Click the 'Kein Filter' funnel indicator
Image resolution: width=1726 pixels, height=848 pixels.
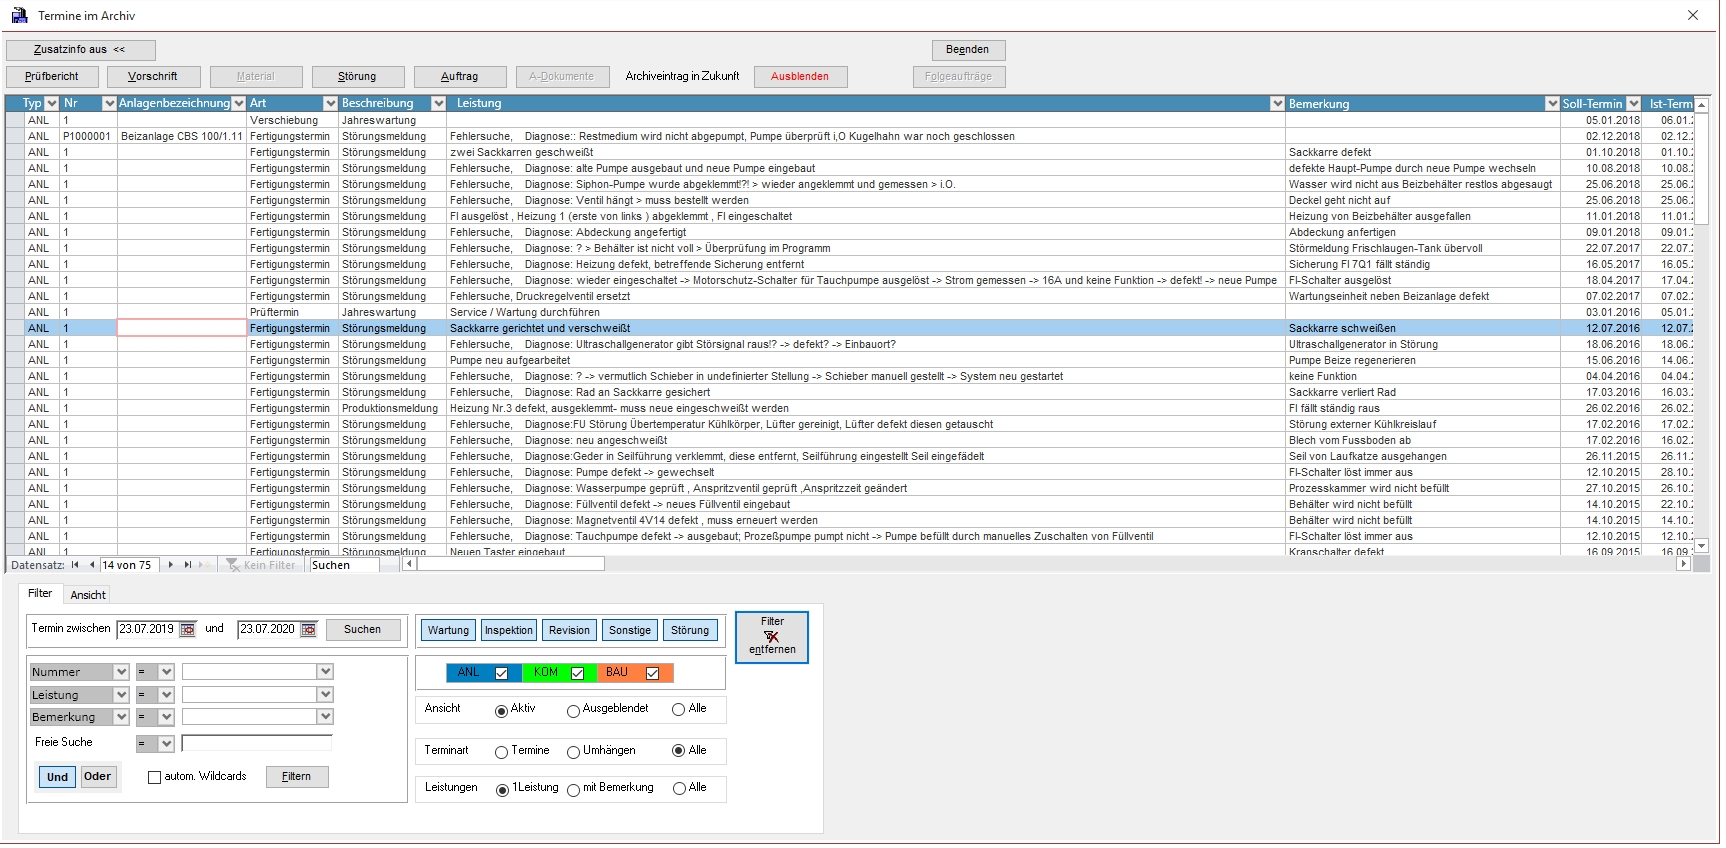pyautogui.click(x=261, y=565)
